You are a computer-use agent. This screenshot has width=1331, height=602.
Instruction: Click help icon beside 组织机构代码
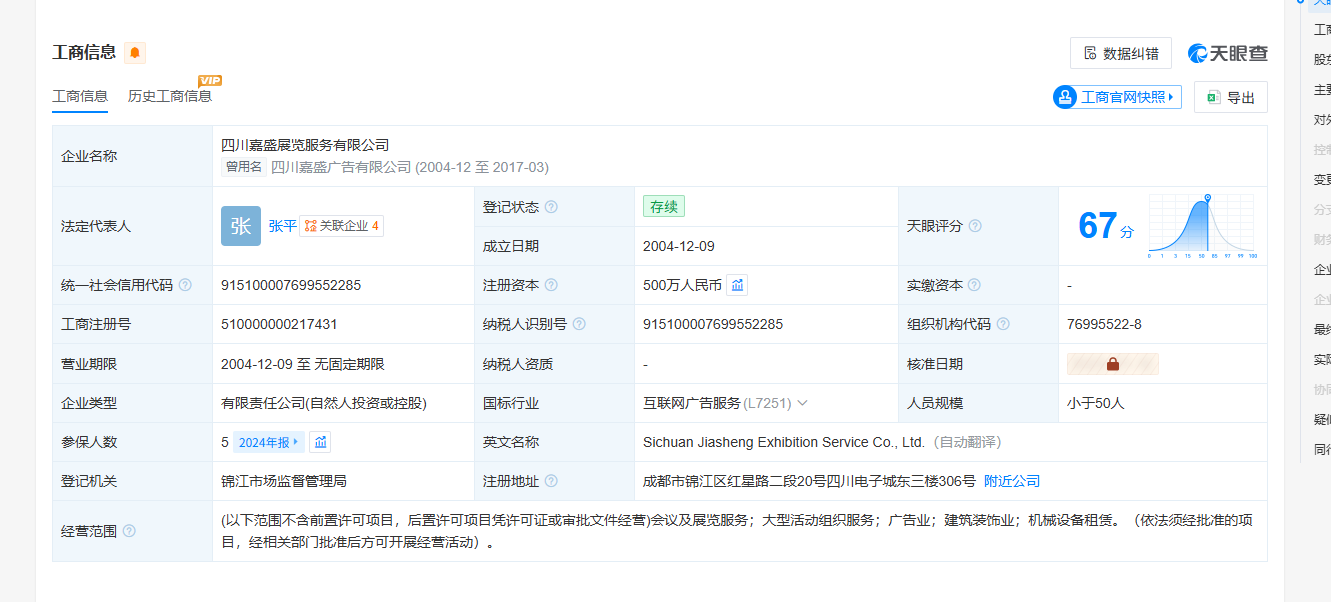coord(1003,324)
